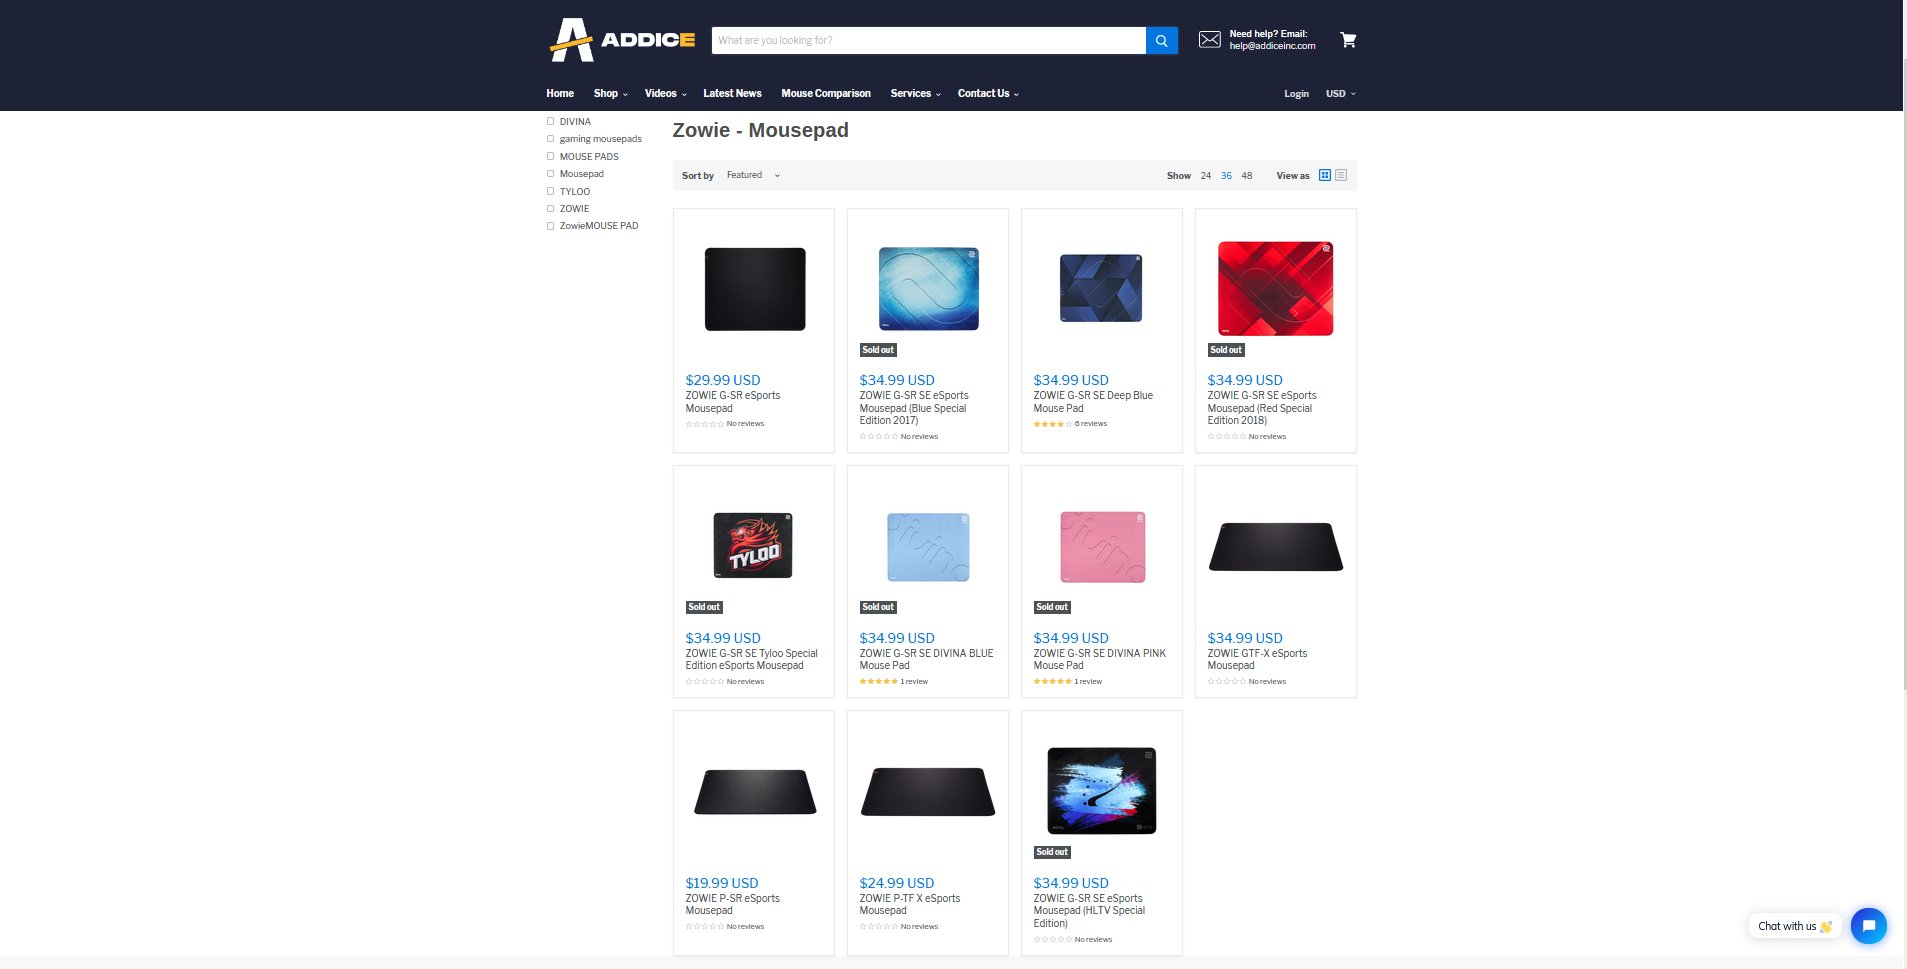Check the gaming mousepads filter checkbox
This screenshot has height=969, width=1907.
[550, 139]
